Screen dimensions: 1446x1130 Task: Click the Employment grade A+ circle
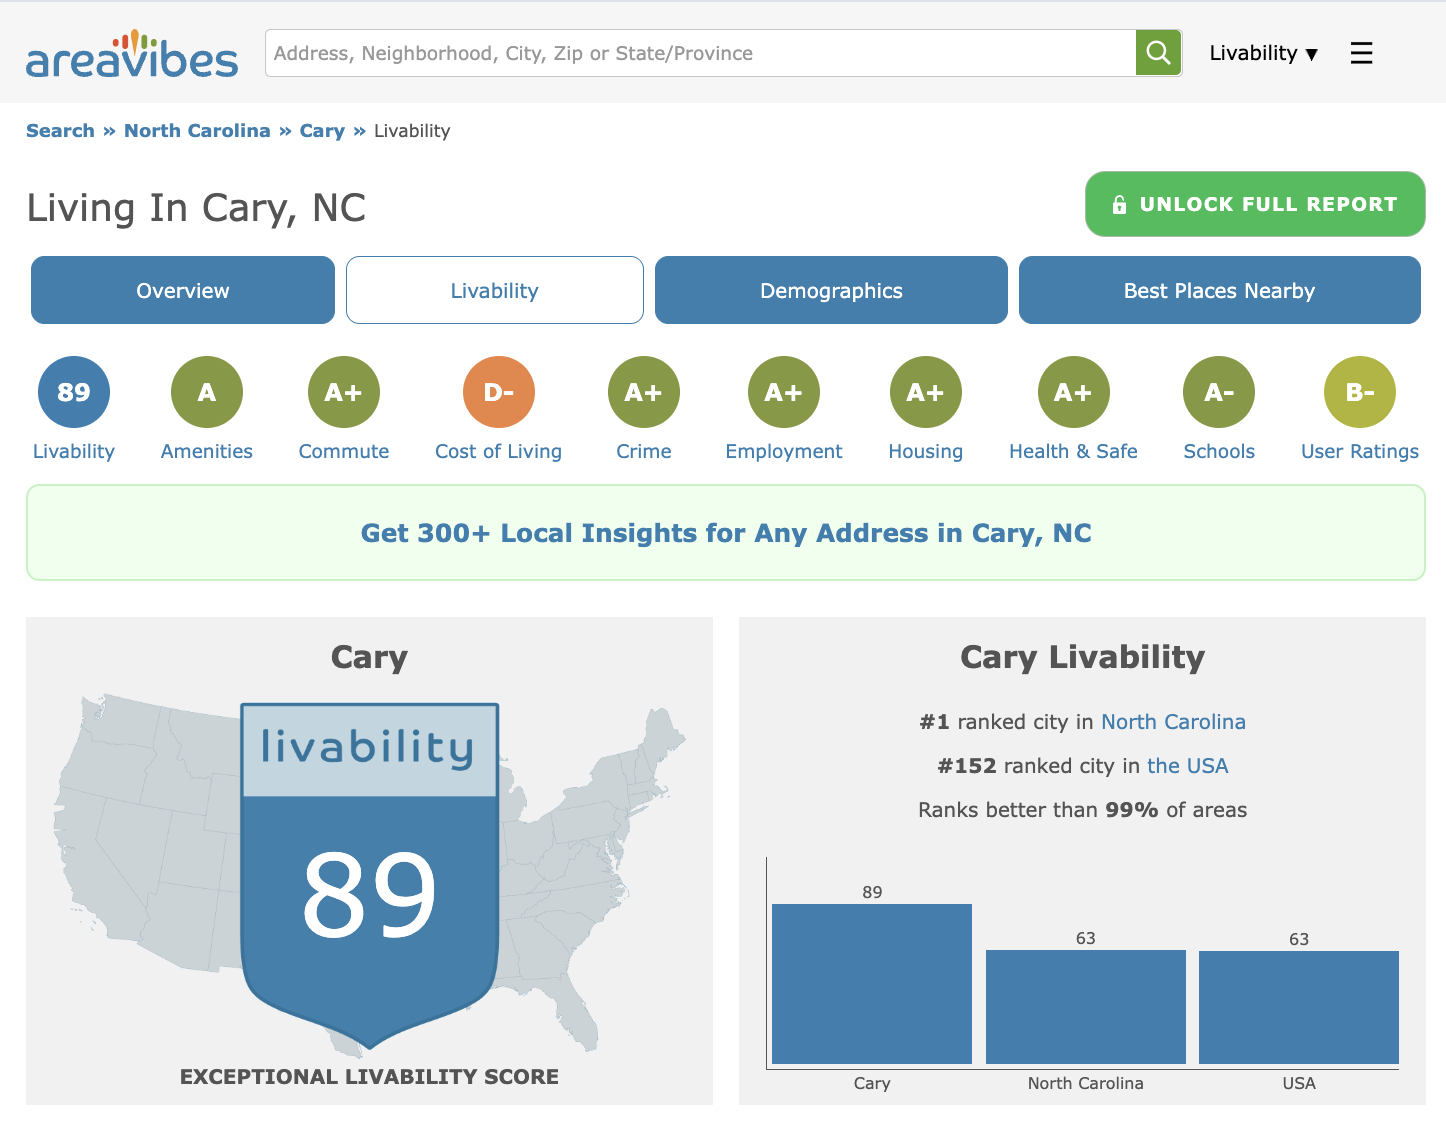click(784, 392)
